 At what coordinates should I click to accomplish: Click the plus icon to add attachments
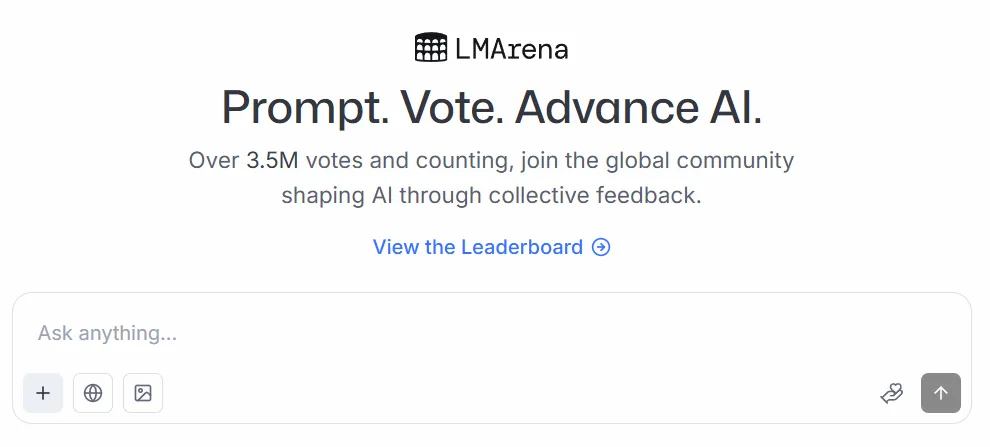(43, 393)
